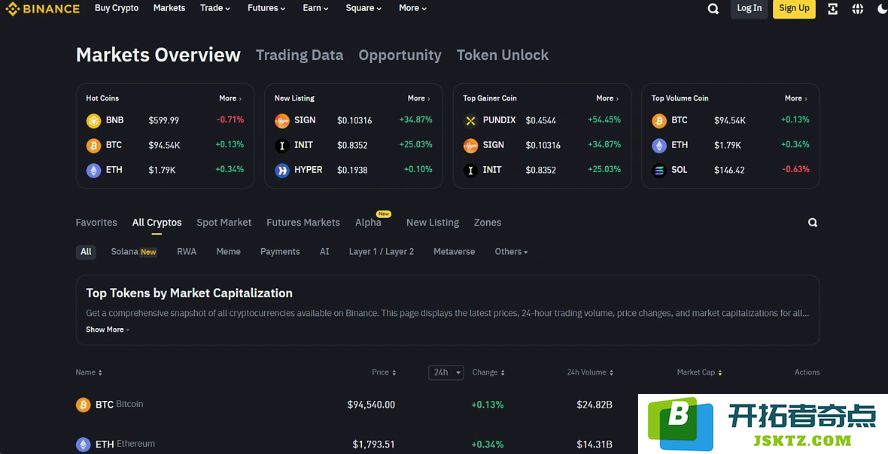Sort by Price column arrows
The image size is (888, 454).
[394, 372]
